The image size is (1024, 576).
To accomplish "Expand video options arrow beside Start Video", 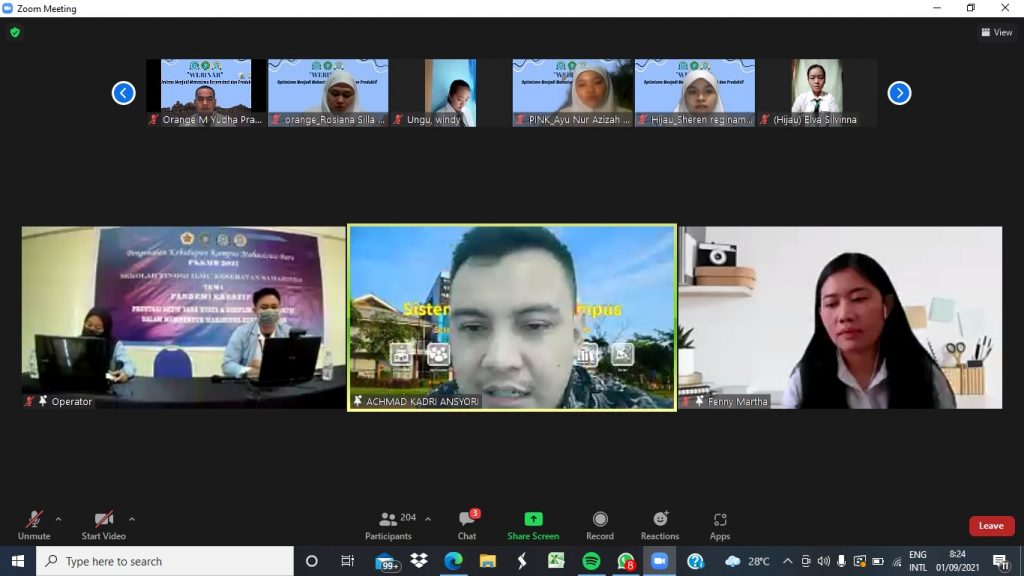I will click(132, 519).
